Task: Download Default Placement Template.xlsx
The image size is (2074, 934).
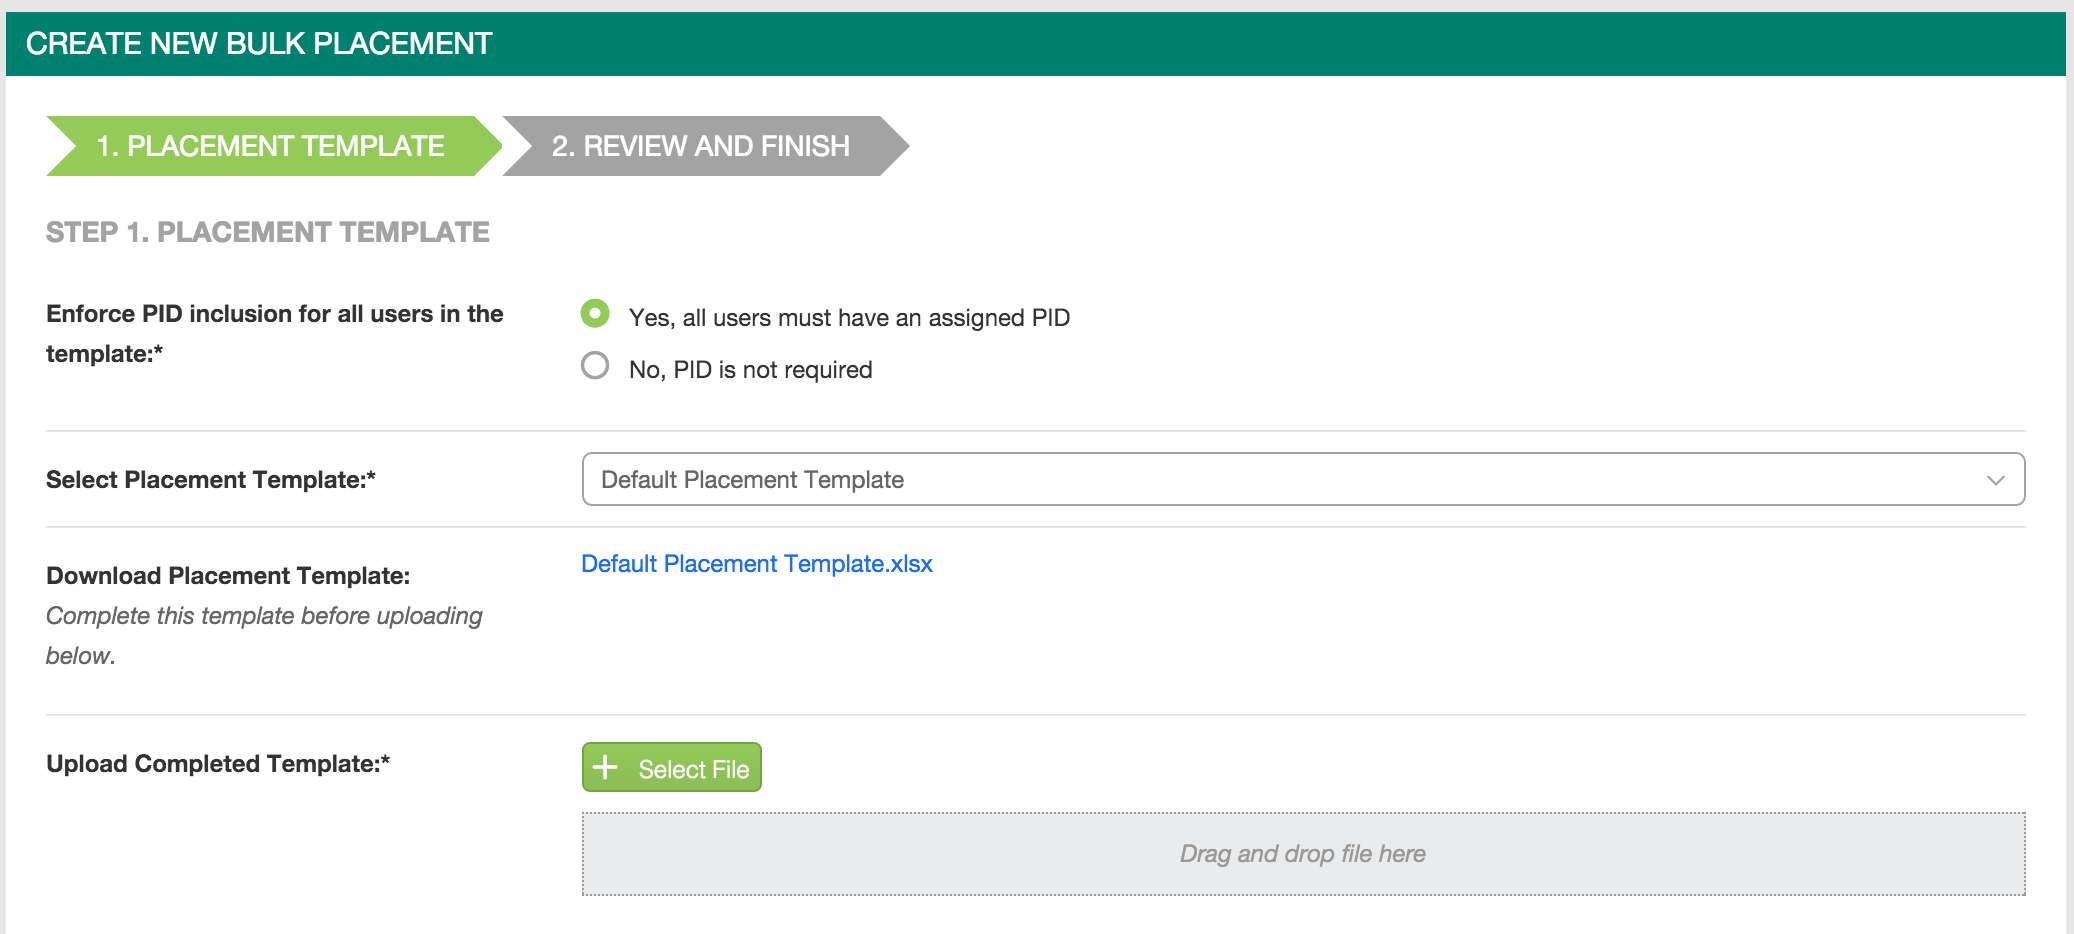Action: click(756, 564)
